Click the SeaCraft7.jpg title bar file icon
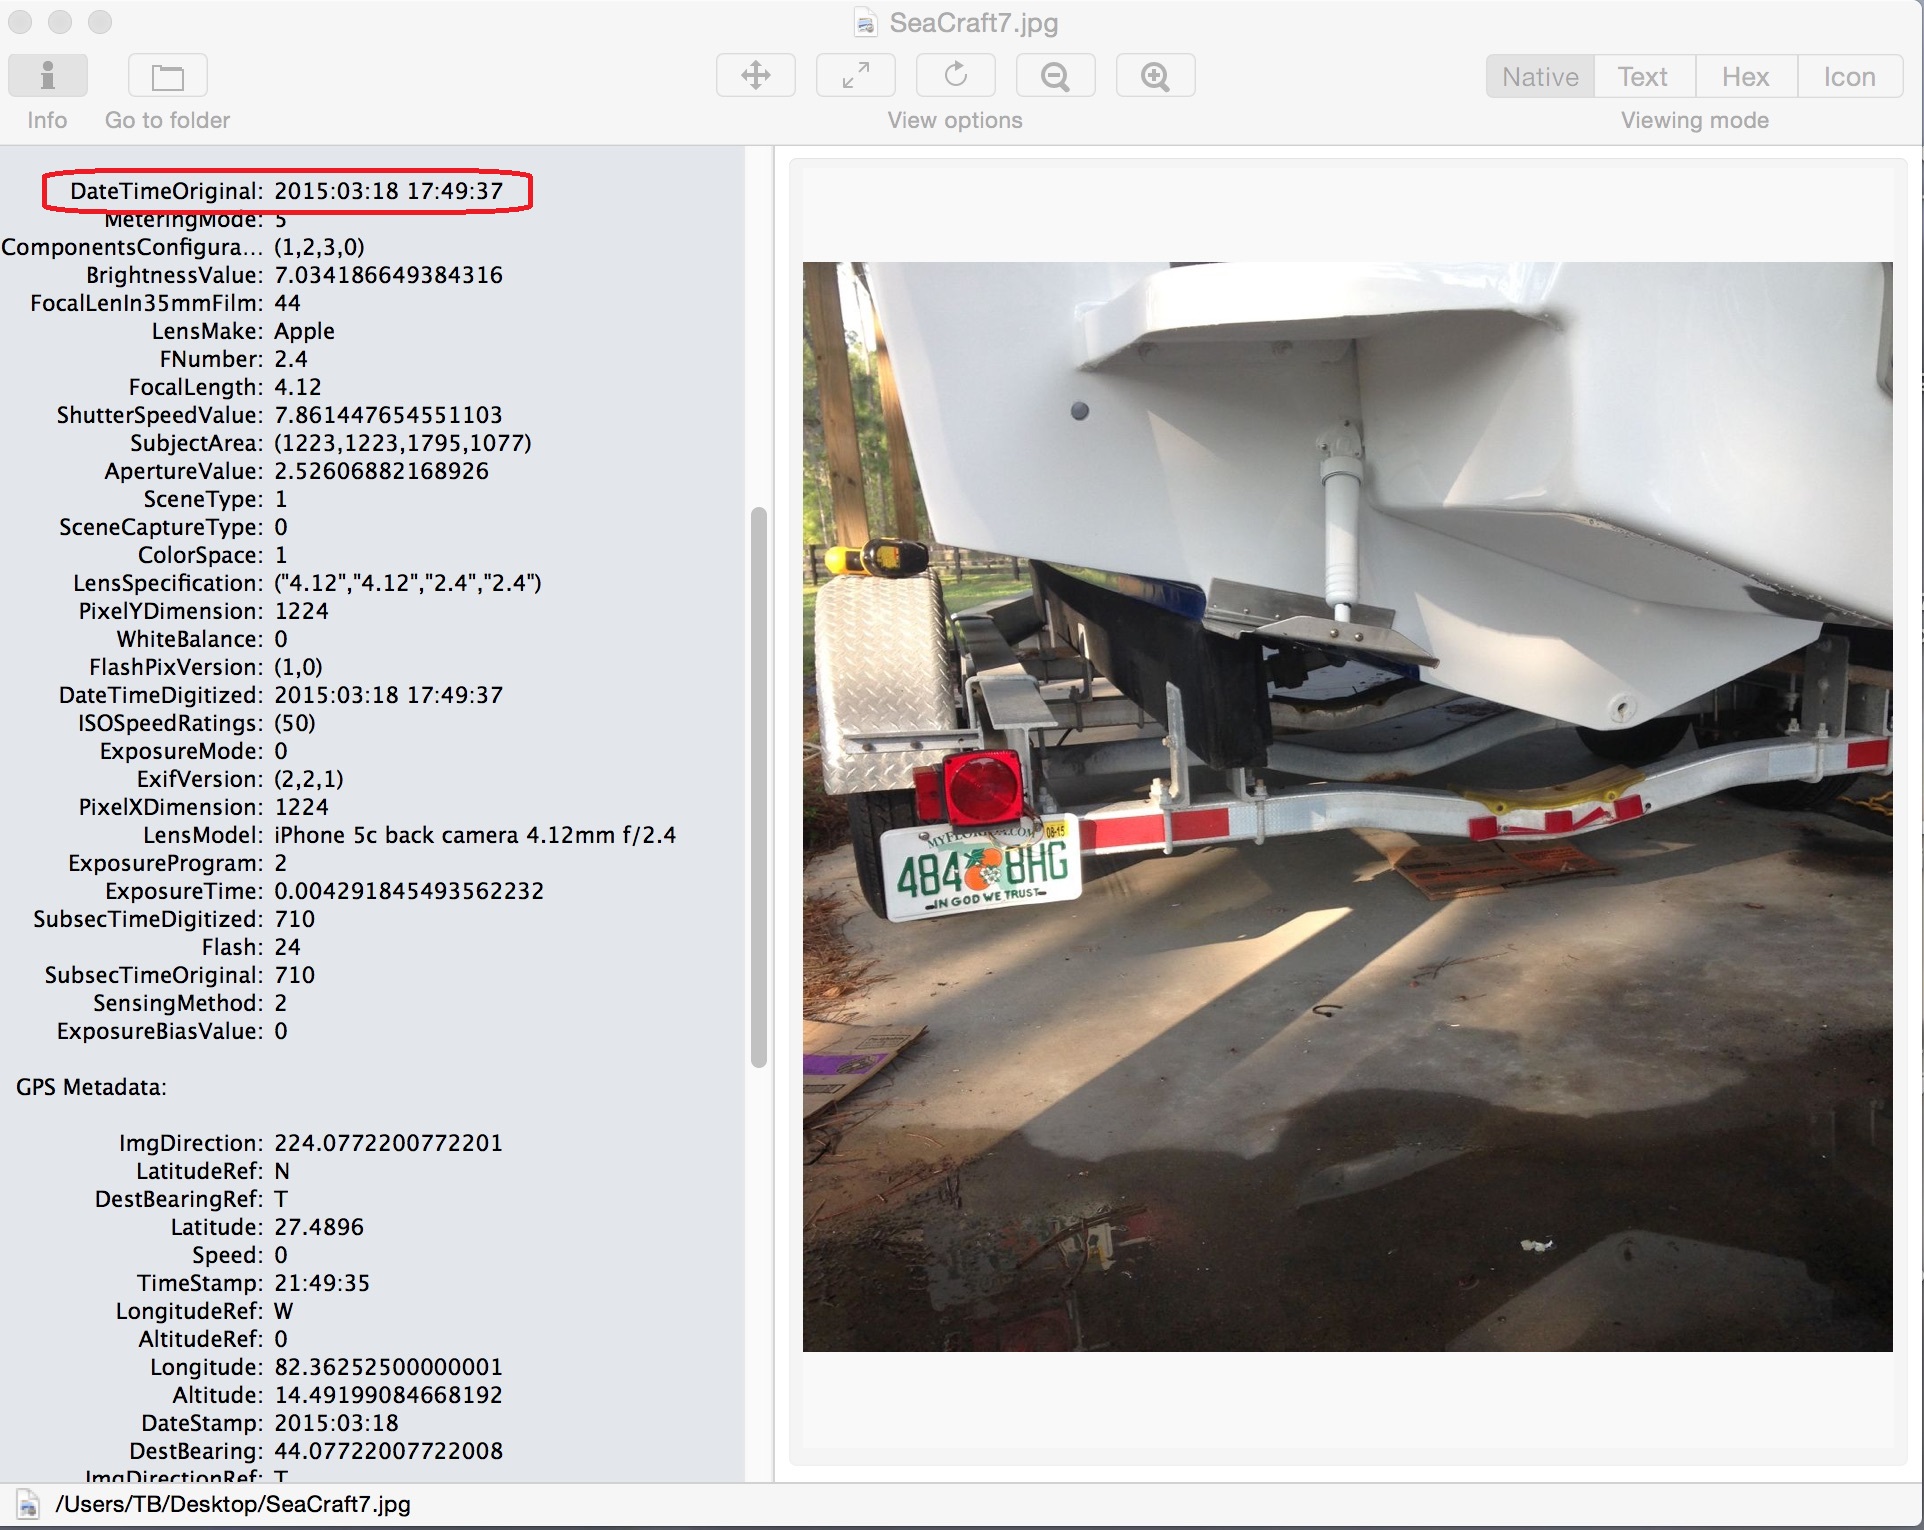Image resolution: width=1924 pixels, height=1530 pixels. point(866,23)
